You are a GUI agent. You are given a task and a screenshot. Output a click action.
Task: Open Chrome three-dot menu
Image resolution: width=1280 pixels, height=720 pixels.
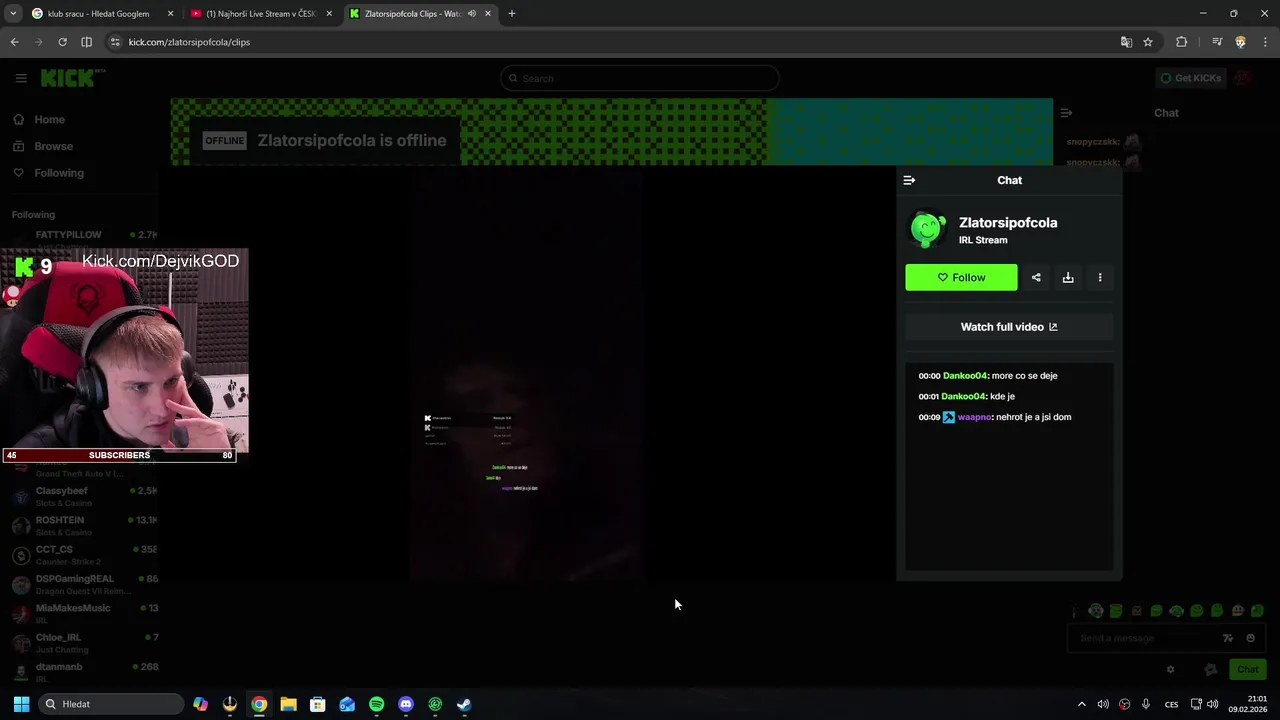tap(1265, 42)
